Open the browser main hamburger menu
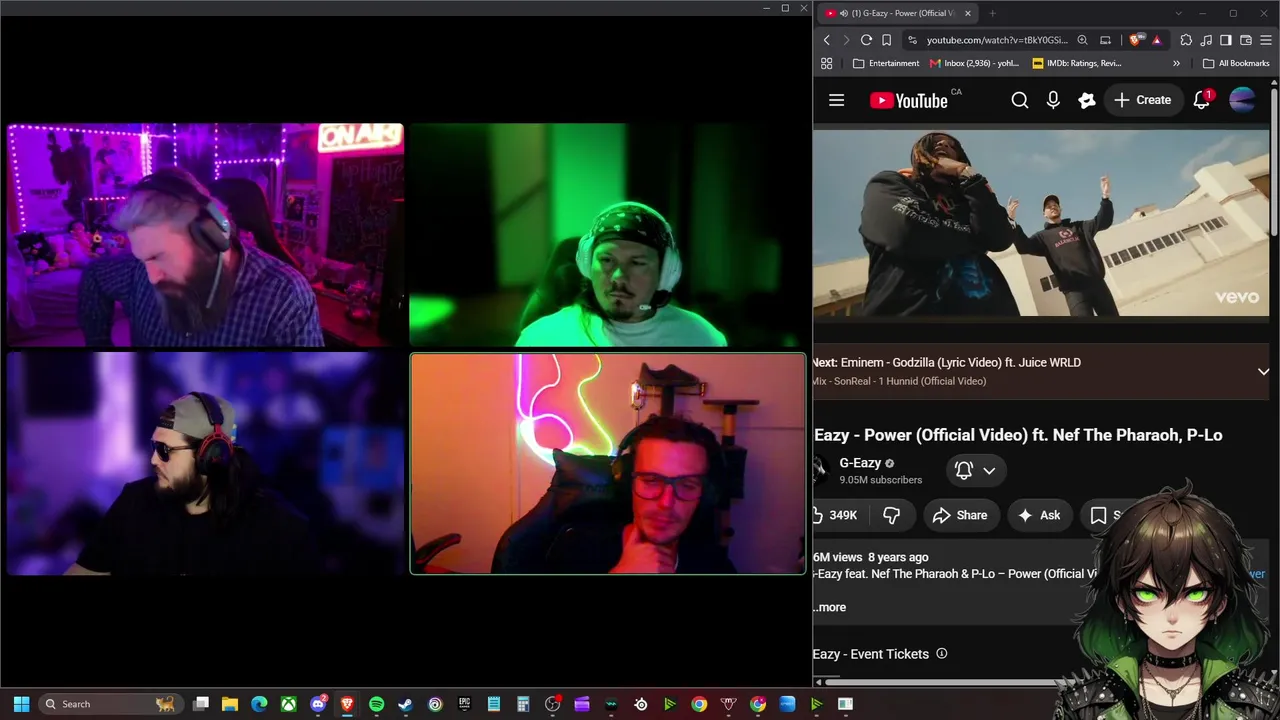 [x=1266, y=40]
